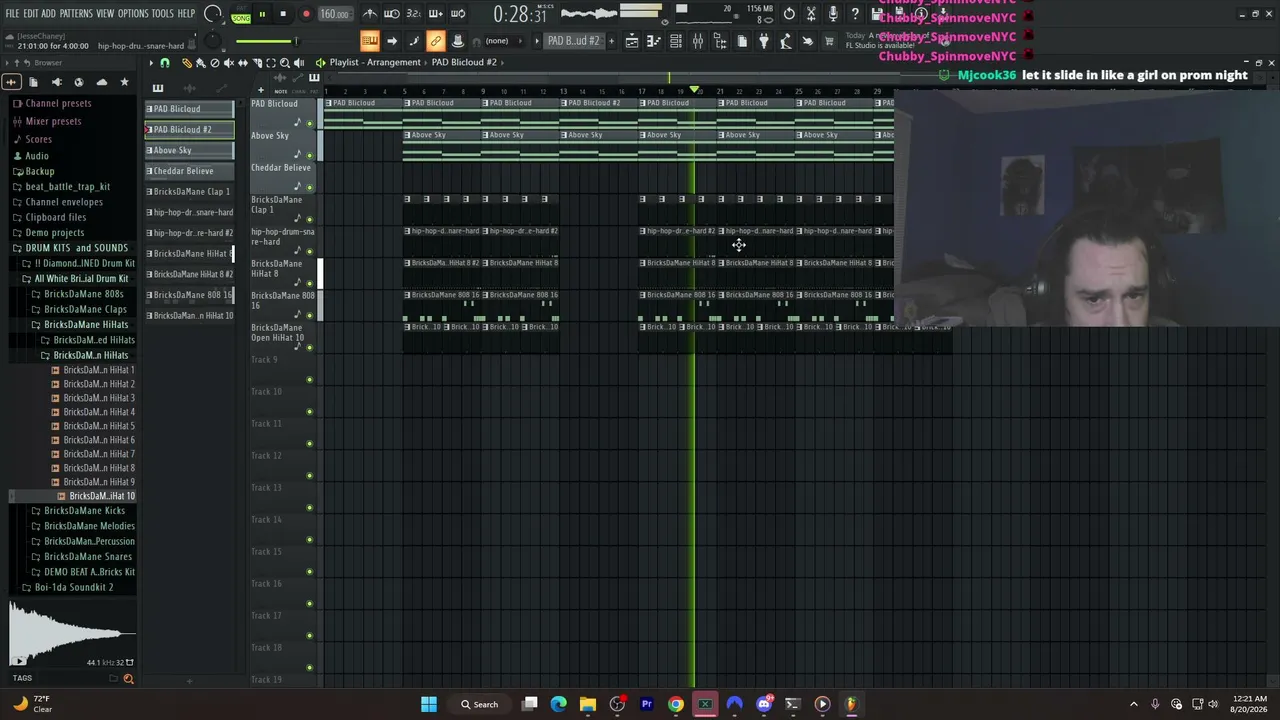The image size is (1280, 720).
Task: Collapse the BricksDaMane HiHats folder
Action: (79, 325)
